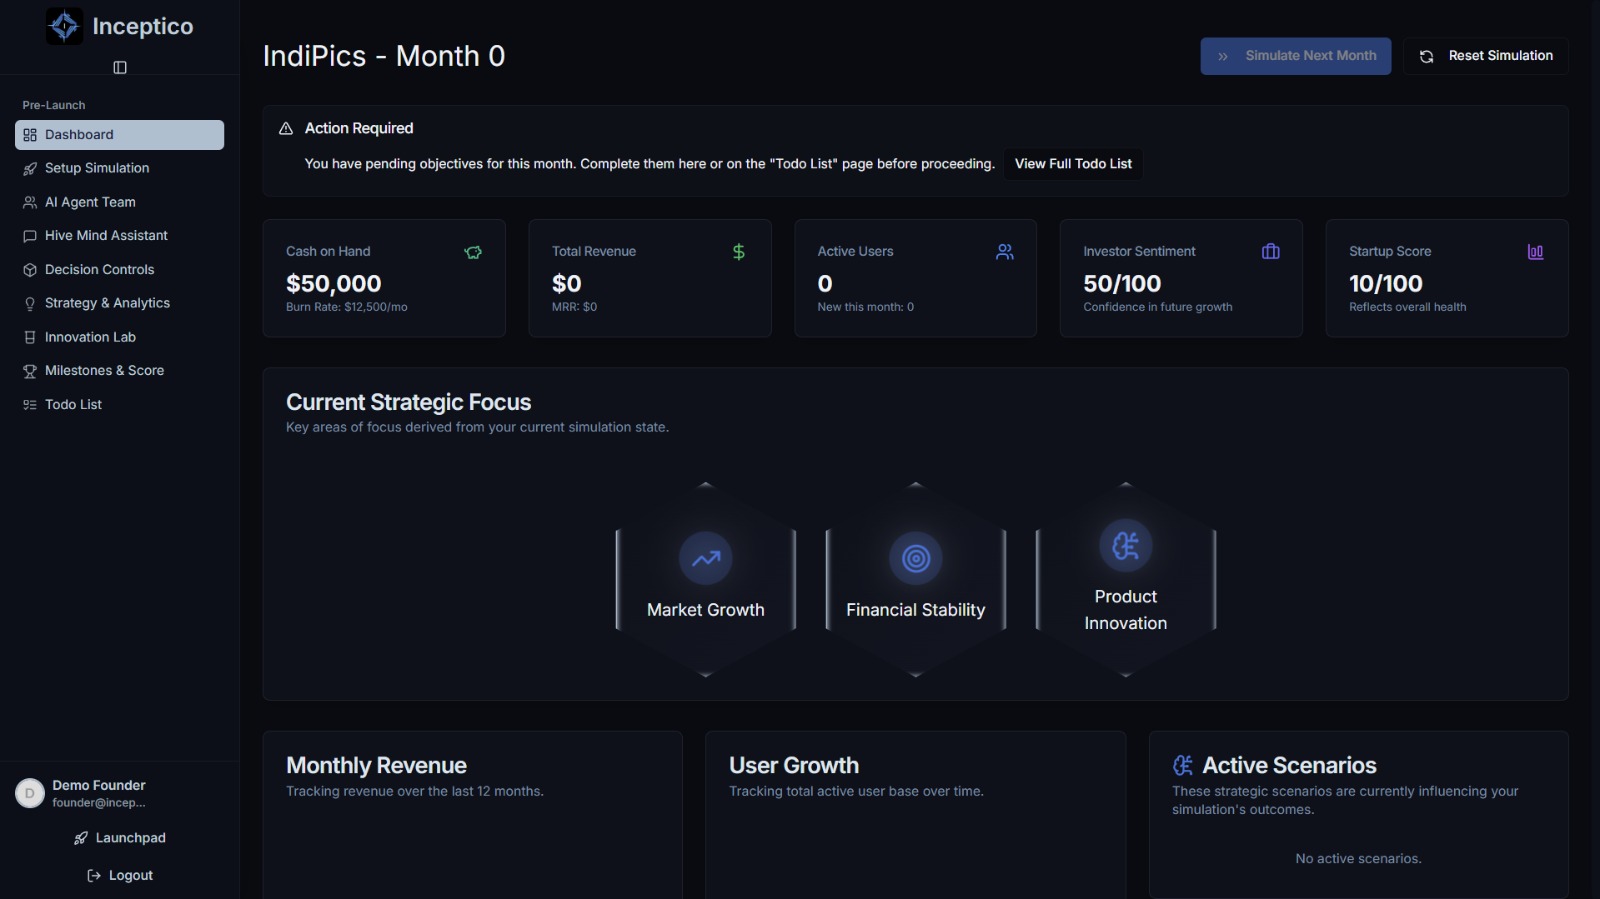Click the Hive Mind Assistant chat icon
1600x899 pixels.
(30, 236)
